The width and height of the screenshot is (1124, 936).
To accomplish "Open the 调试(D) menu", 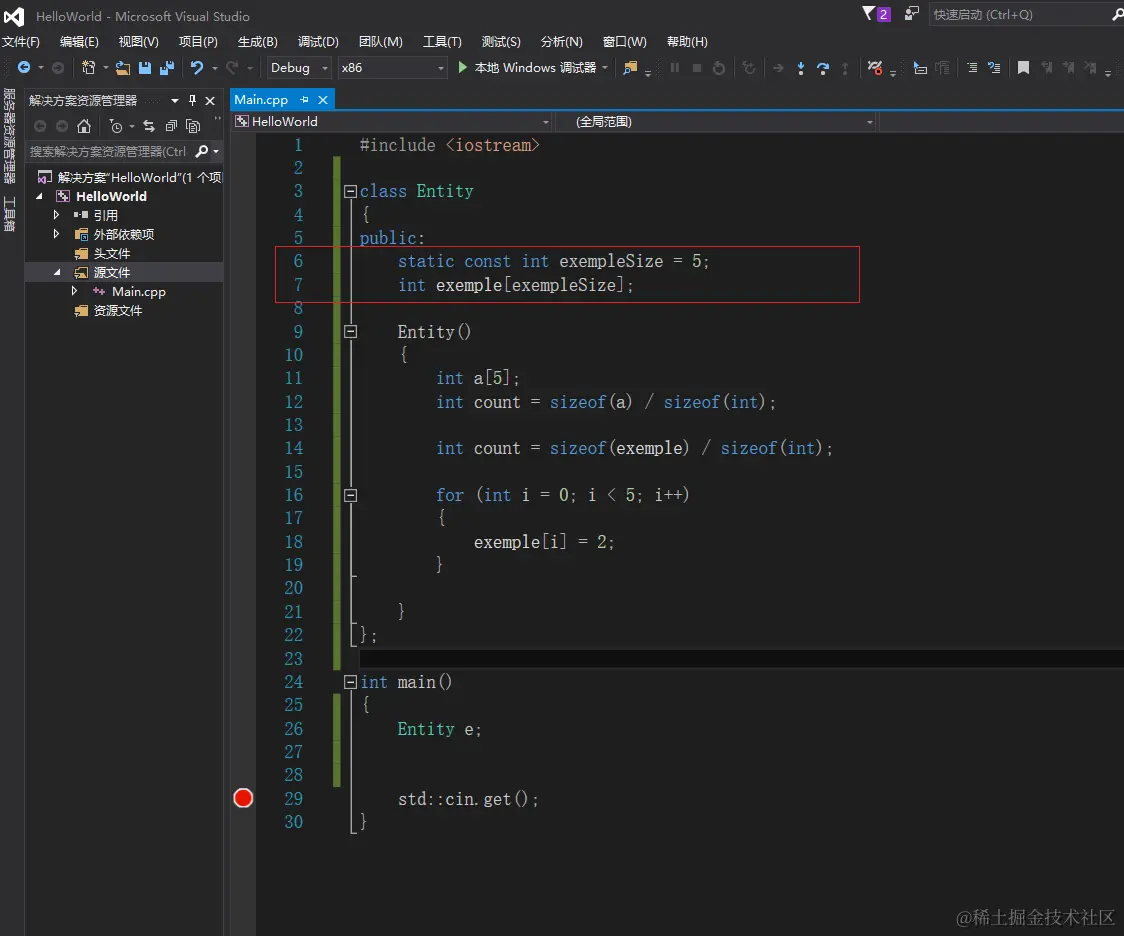I will pos(318,42).
